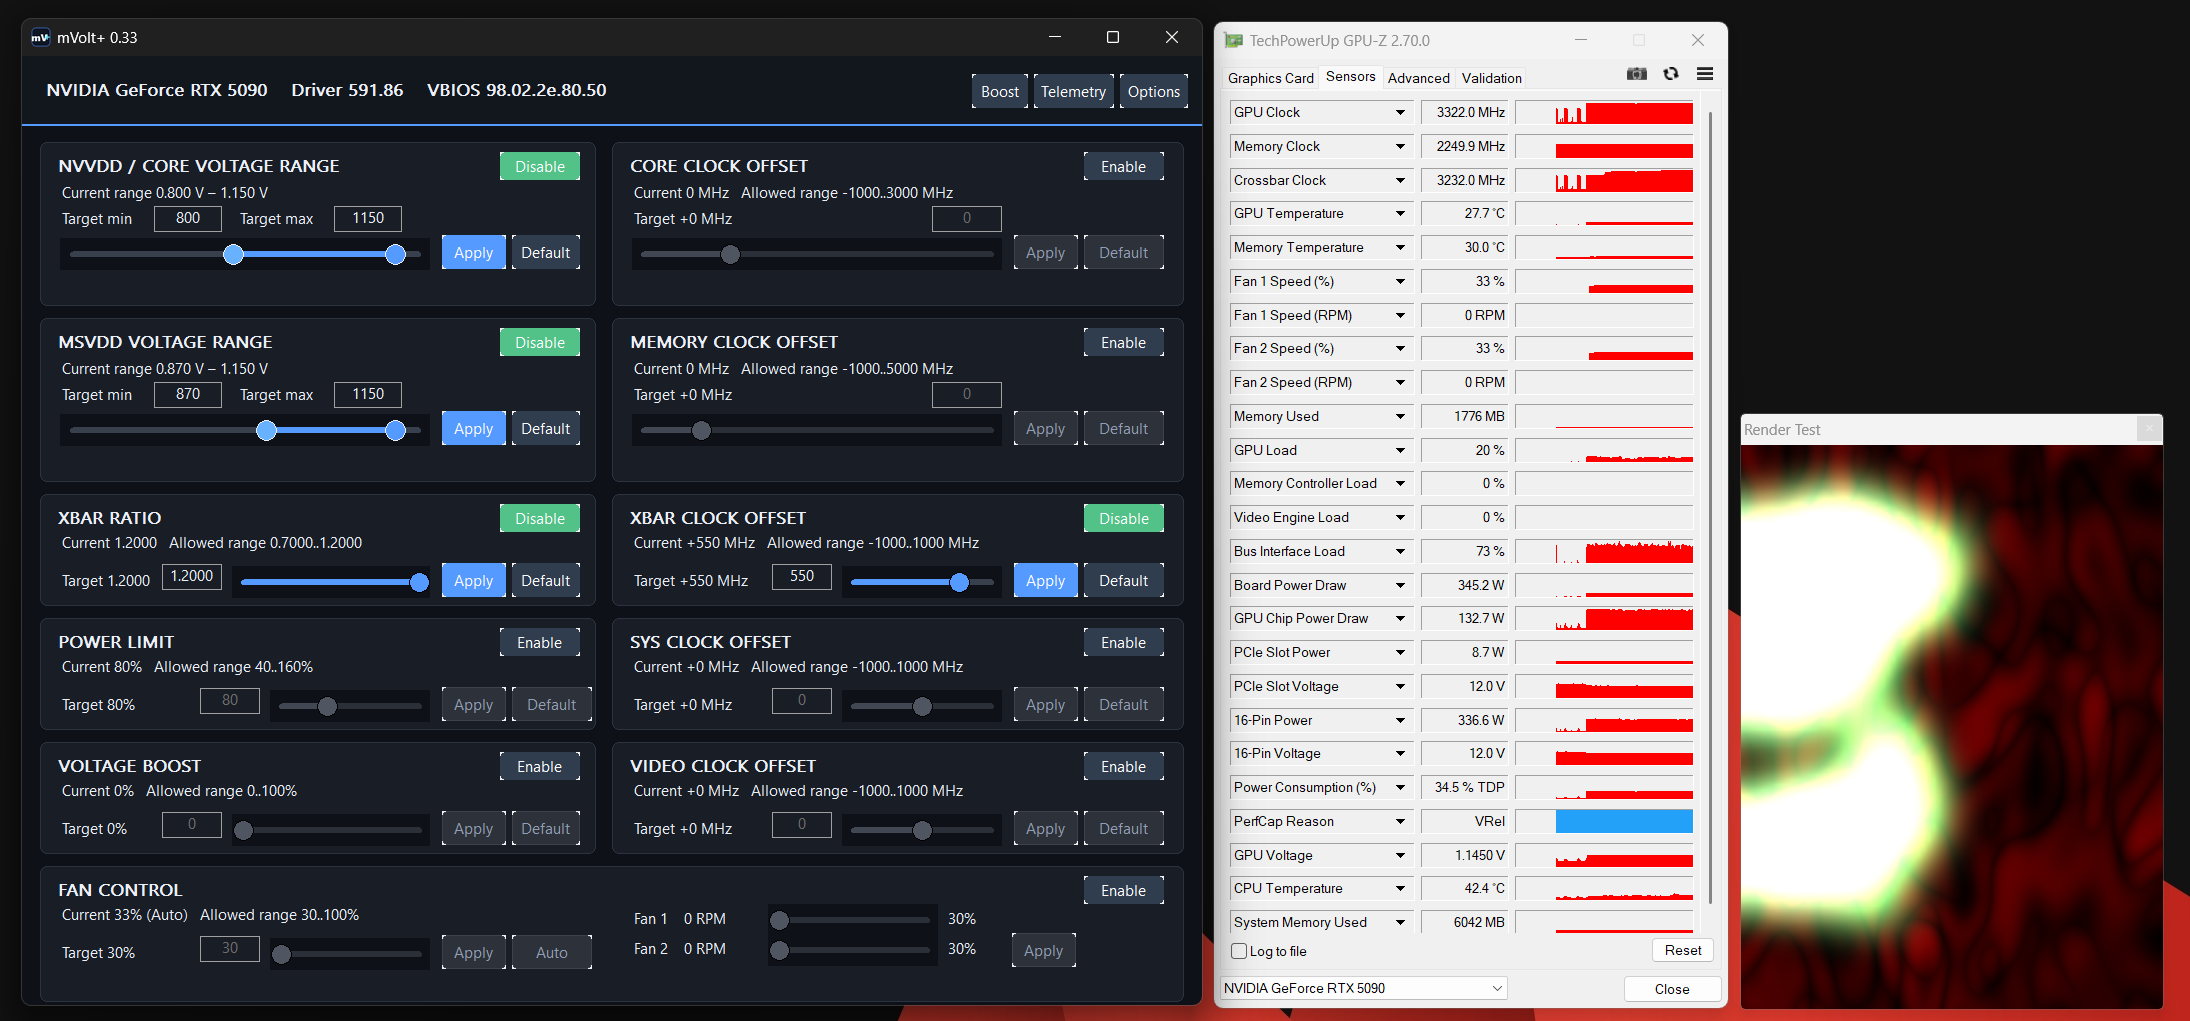Viewport: 2190px width, 1021px height.
Task: Click the XBAR Clock Offset 550 input field
Action: tap(802, 576)
